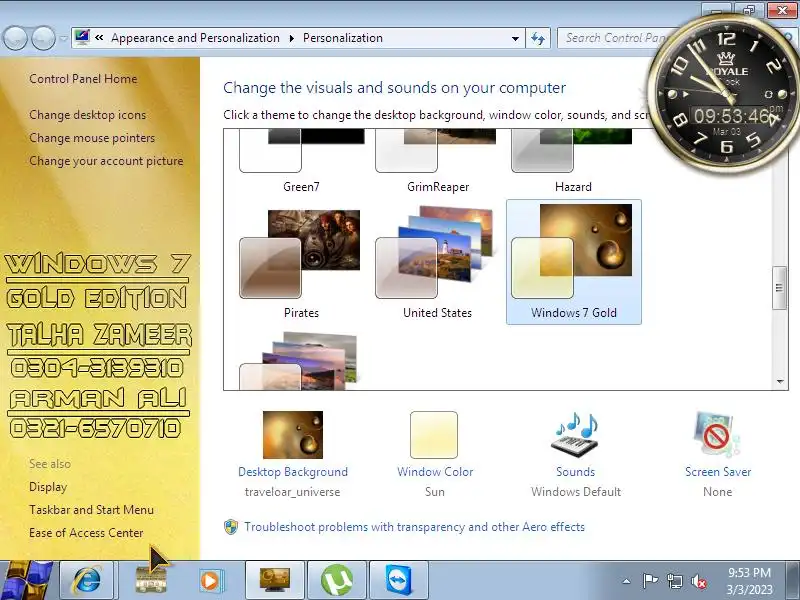Open the Start menu

pyautogui.click(x=27, y=580)
